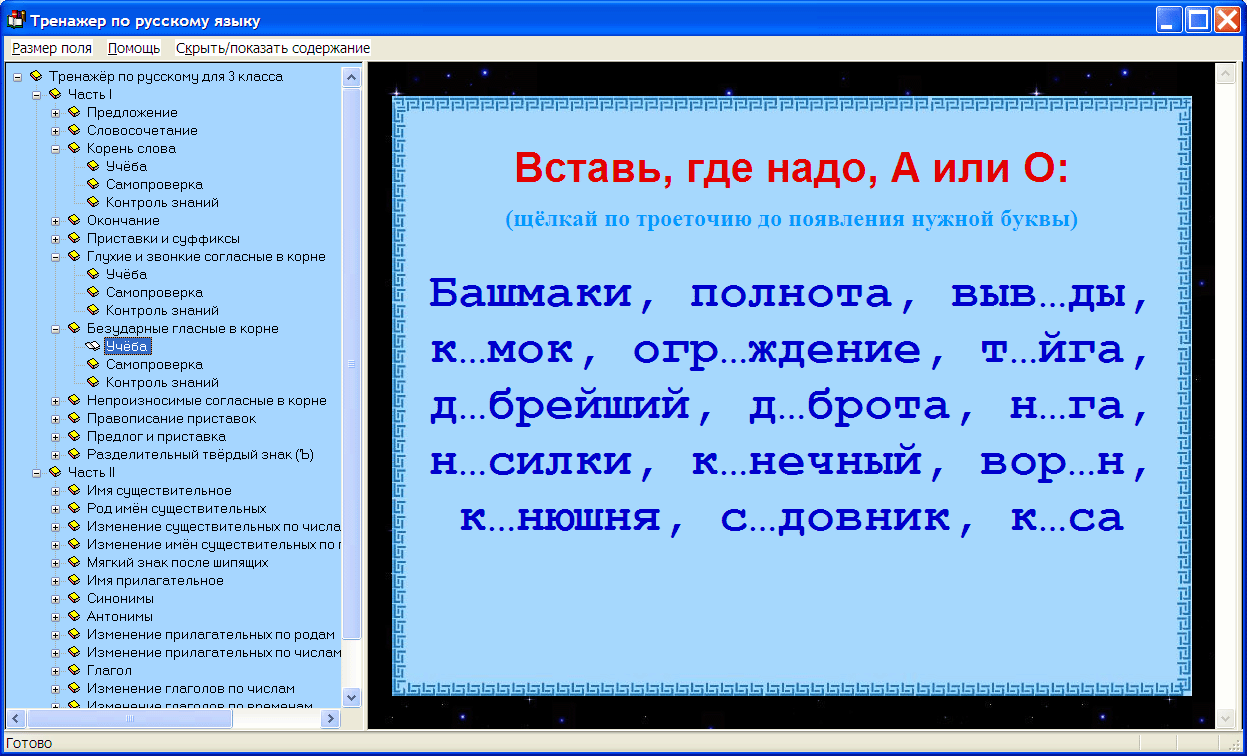The image size is (1247, 756).
Task: Click the book icon next to Глагол
Action: [x=74, y=671]
